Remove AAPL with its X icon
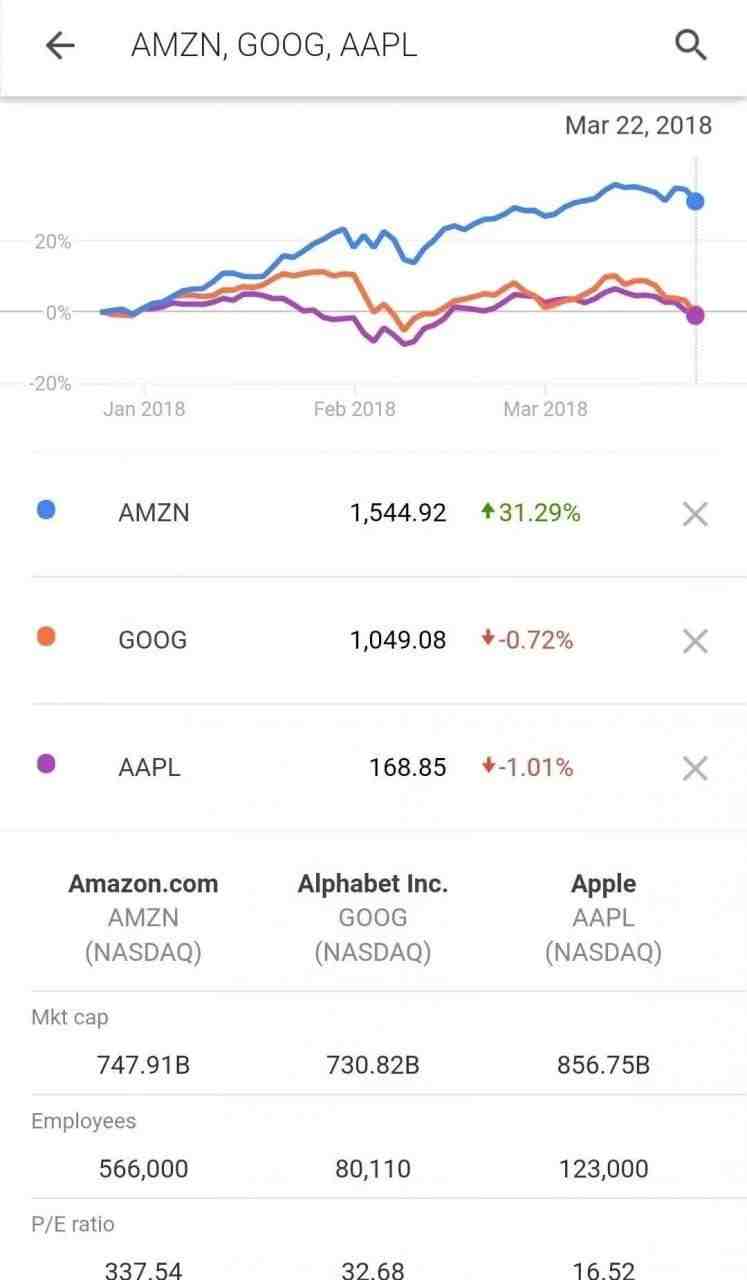The image size is (747, 1280). 695,768
